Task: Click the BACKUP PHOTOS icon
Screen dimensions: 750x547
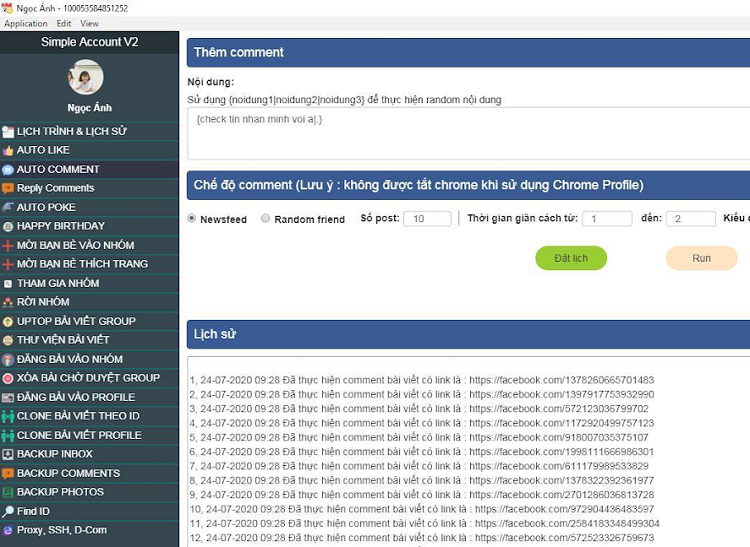Action: 8,492
